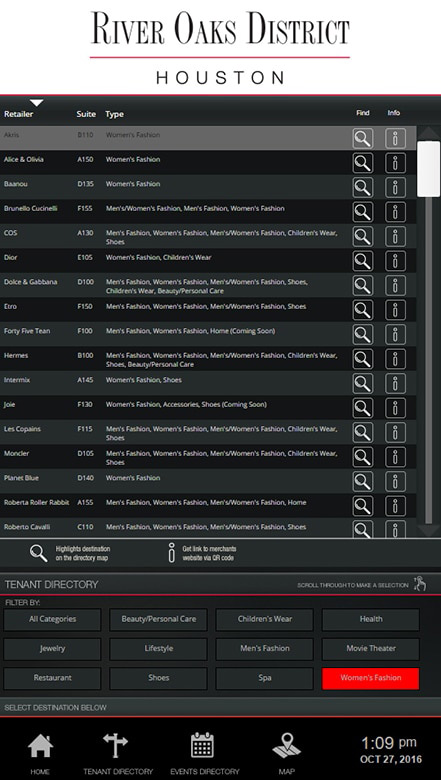This screenshot has width=441, height=780.
Task: Sort list by Retailer column
Action: pos(19,114)
